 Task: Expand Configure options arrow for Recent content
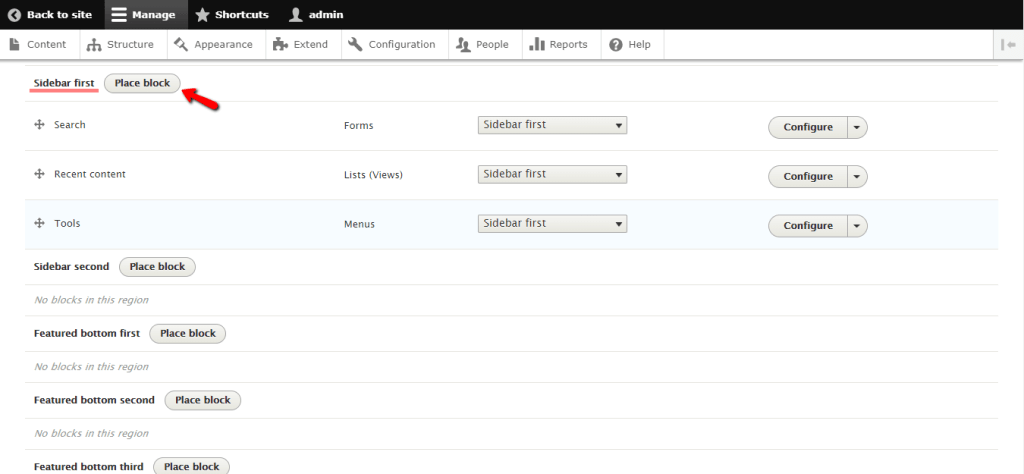point(857,176)
